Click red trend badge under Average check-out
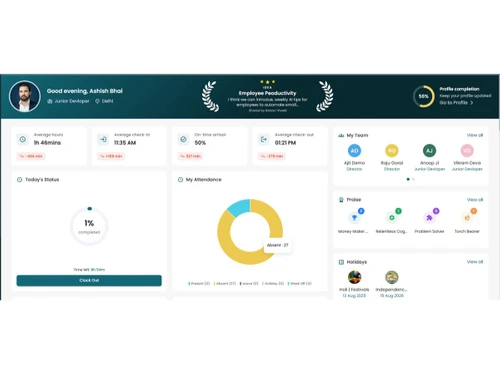This screenshot has width=500, height=375. [272, 156]
